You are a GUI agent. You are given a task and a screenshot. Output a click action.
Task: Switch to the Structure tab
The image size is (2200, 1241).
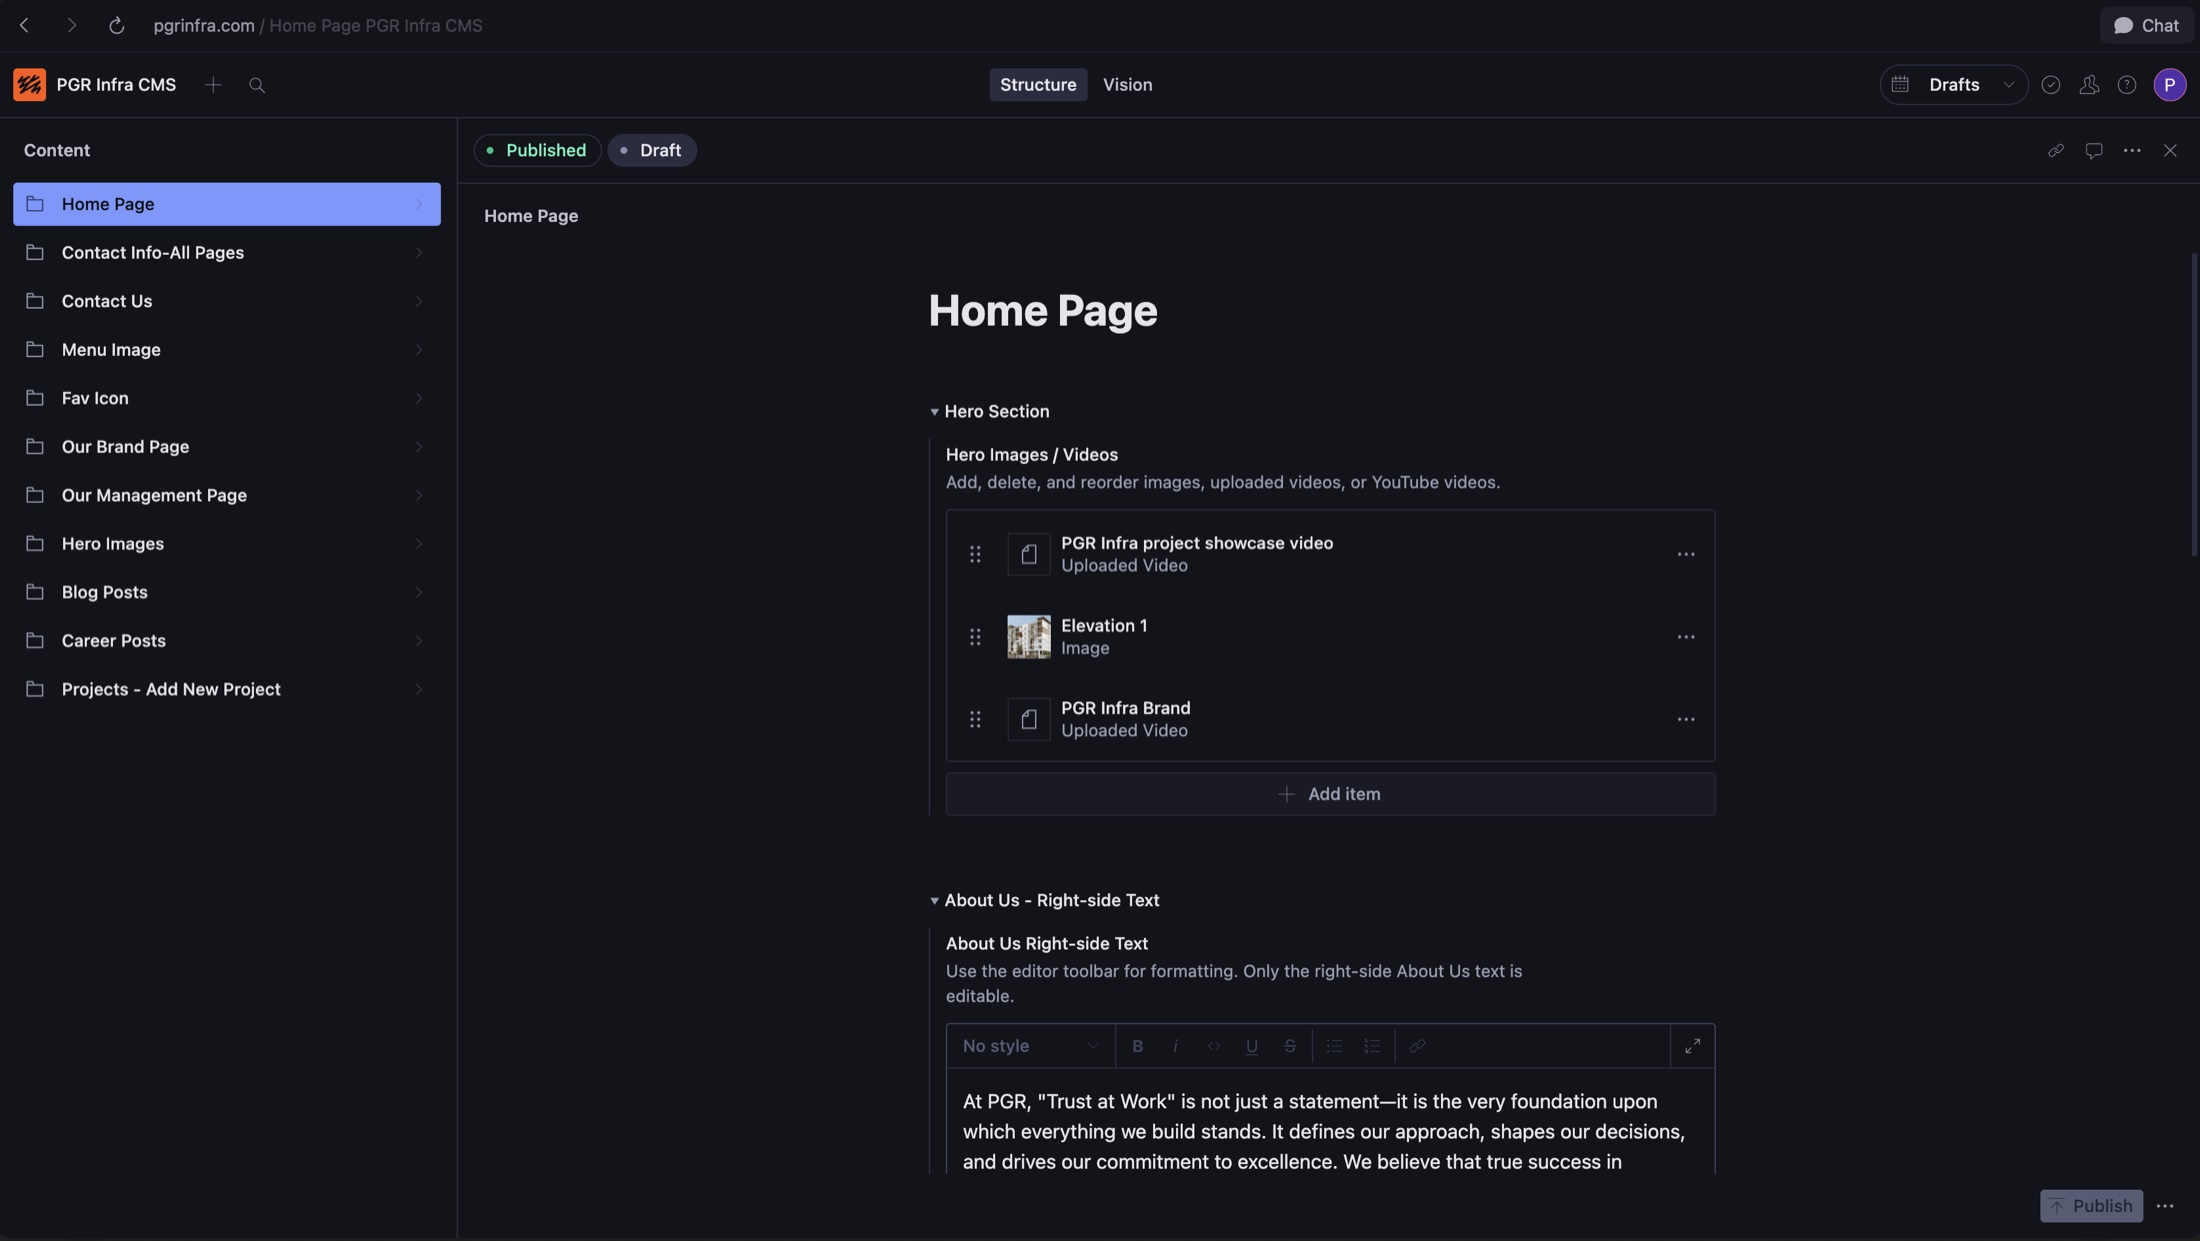coord(1038,85)
